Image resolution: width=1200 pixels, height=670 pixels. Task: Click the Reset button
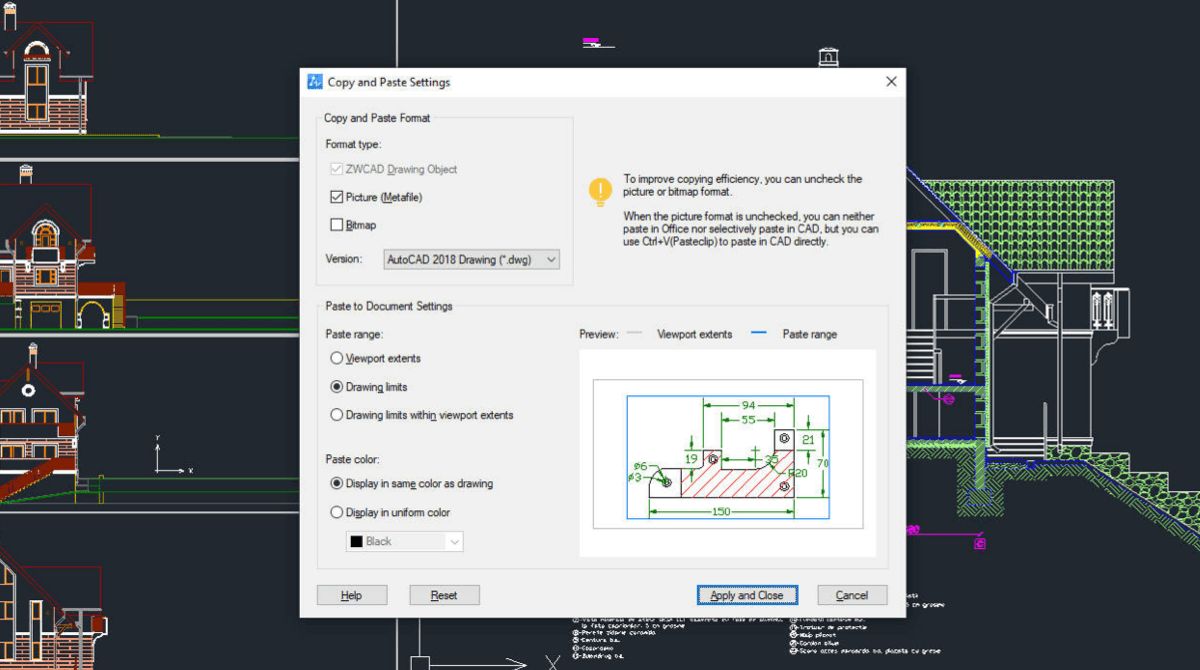click(x=444, y=595)
